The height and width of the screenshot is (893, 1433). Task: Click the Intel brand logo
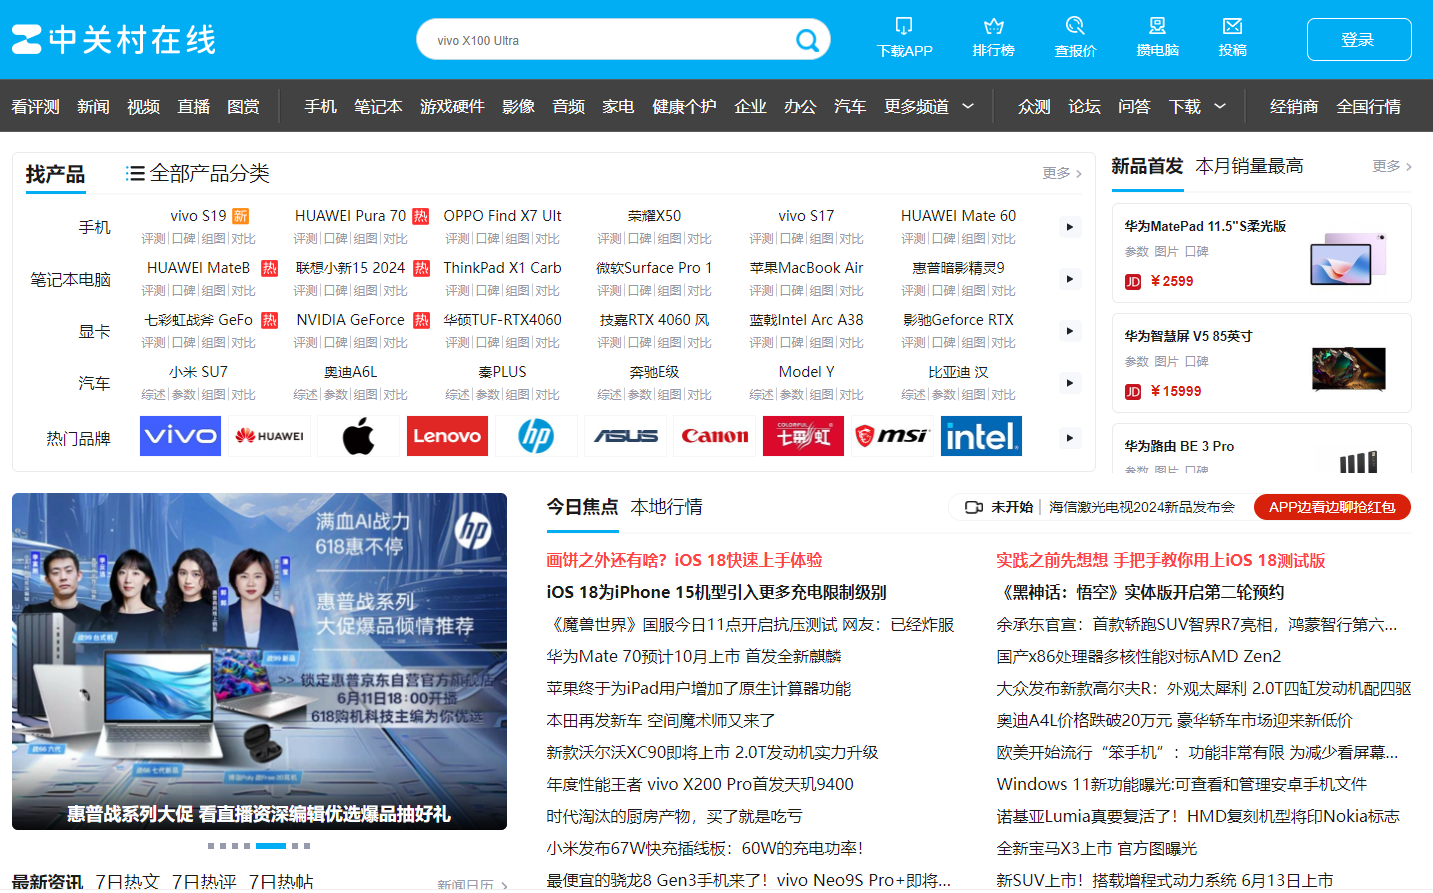982,436
